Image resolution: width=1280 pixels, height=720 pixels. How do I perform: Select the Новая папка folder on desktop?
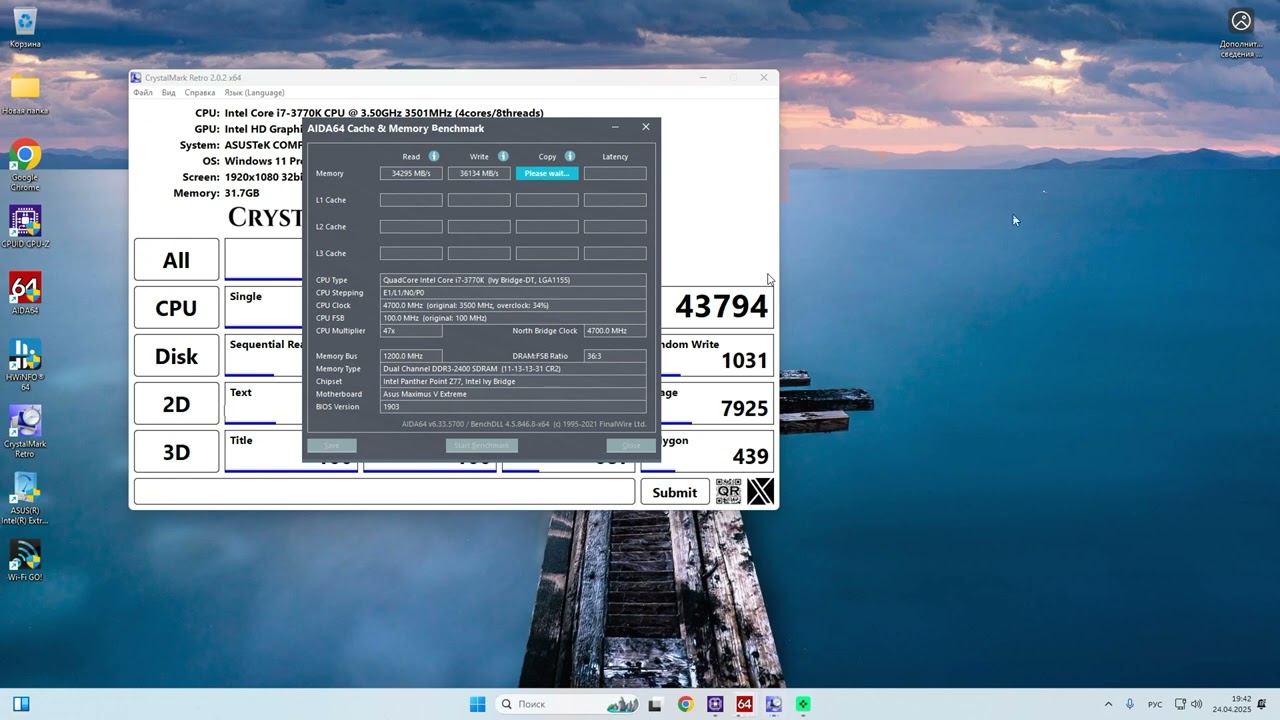25,95
